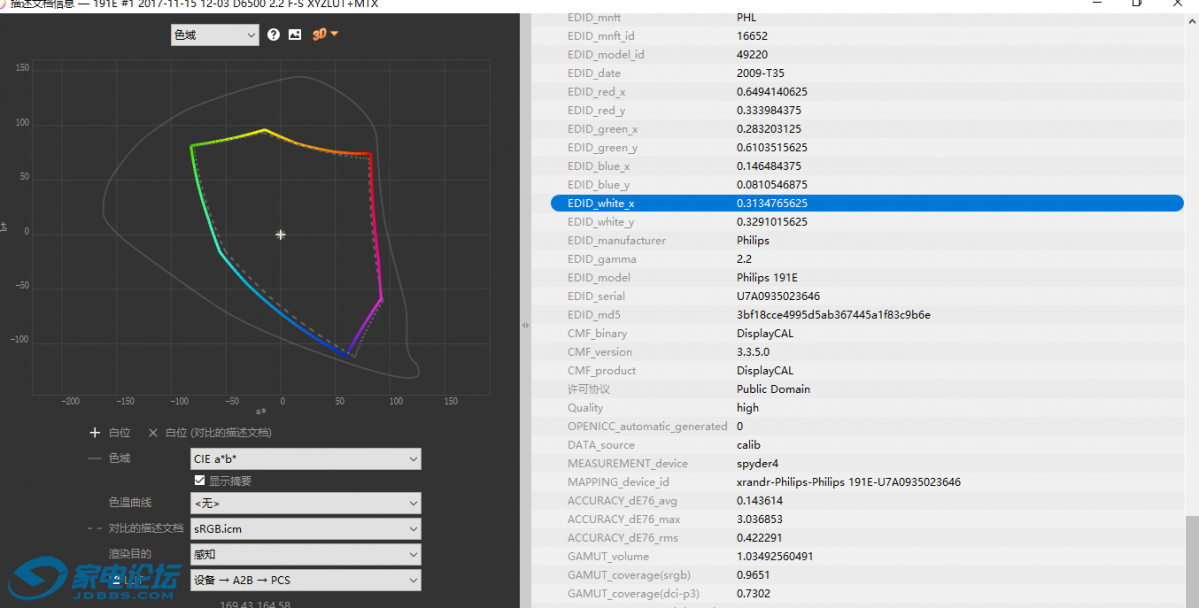Click the white point crosshair in gamut plot

(x=281, y=235)
